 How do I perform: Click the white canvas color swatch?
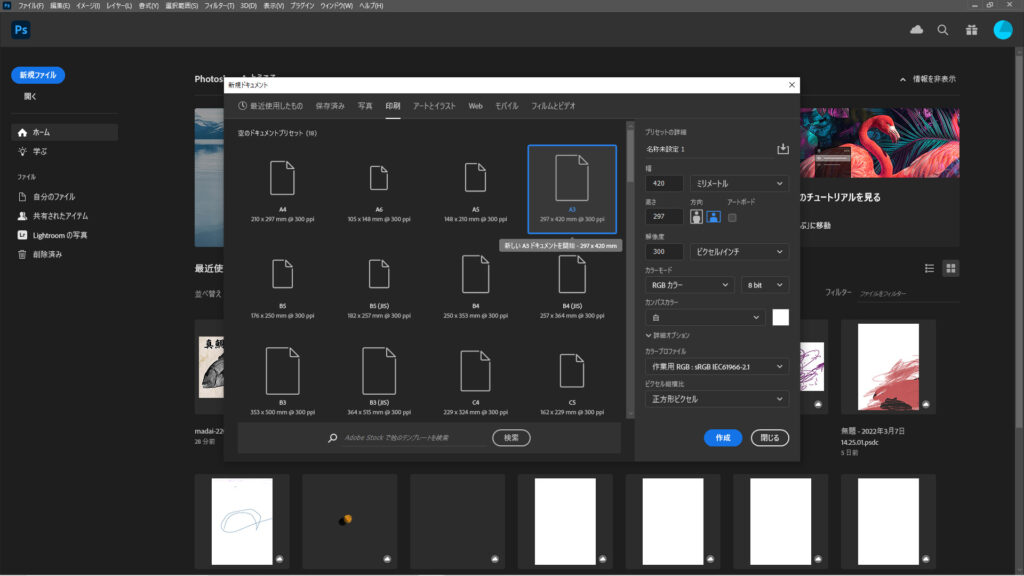pos(780,317)
